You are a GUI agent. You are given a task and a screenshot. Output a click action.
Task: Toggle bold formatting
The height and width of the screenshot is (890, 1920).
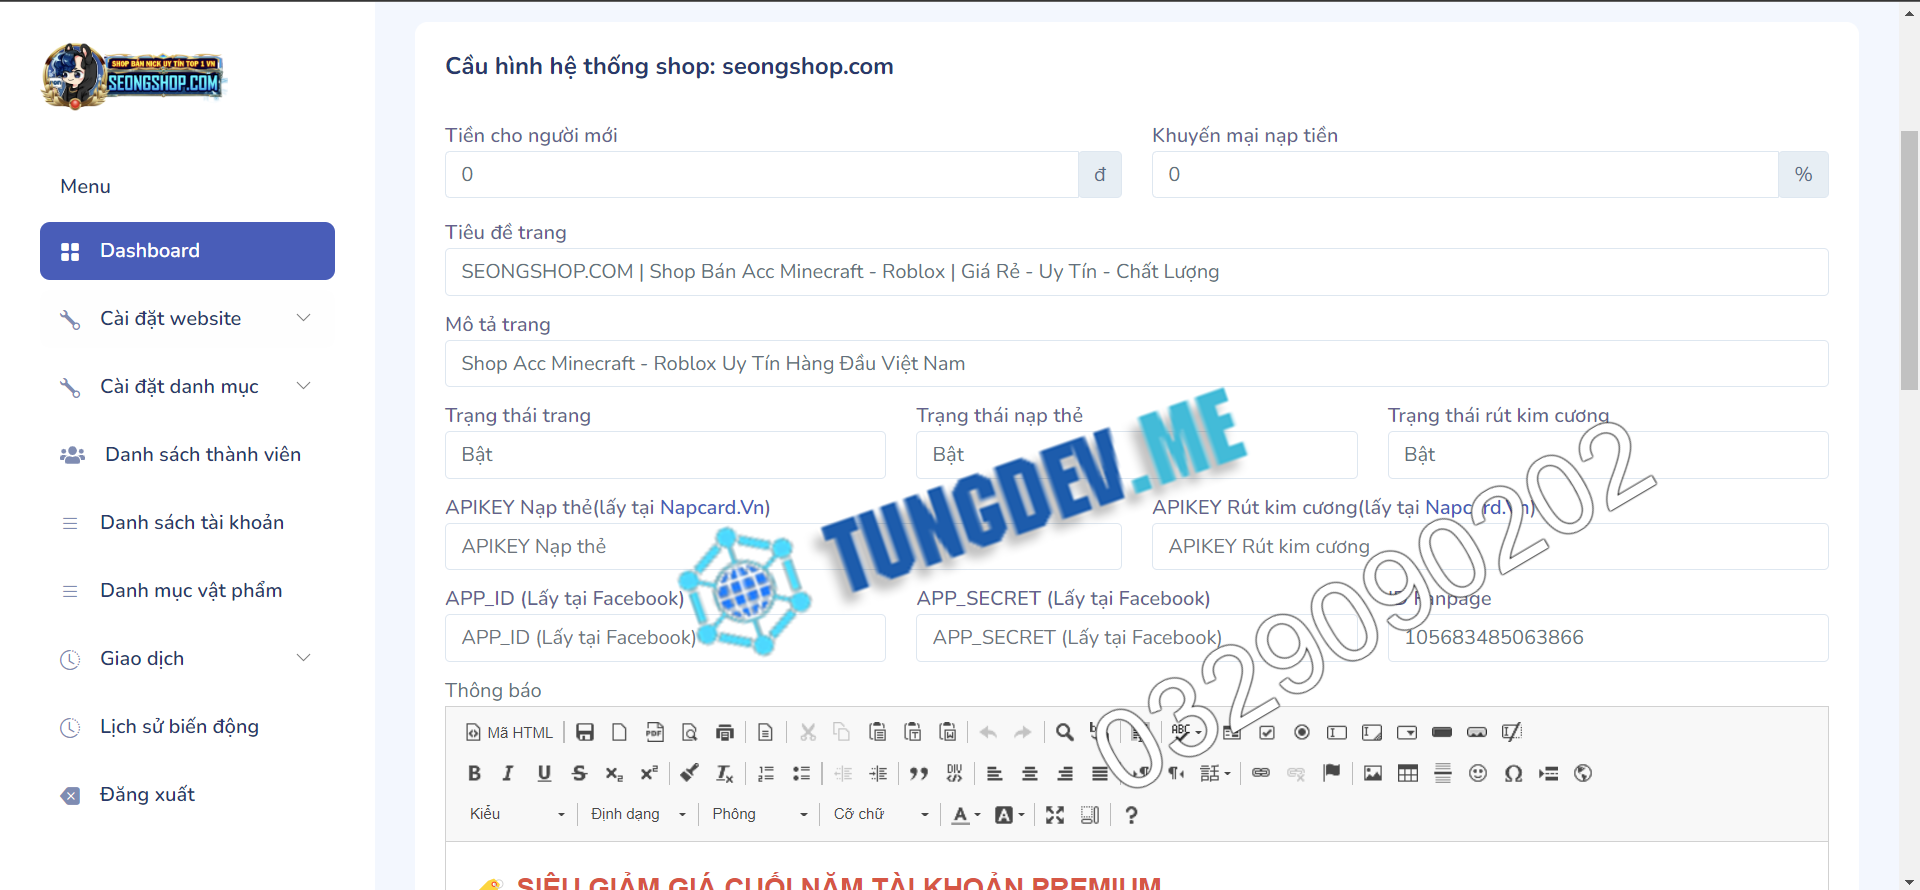click(x=474, y=773)
